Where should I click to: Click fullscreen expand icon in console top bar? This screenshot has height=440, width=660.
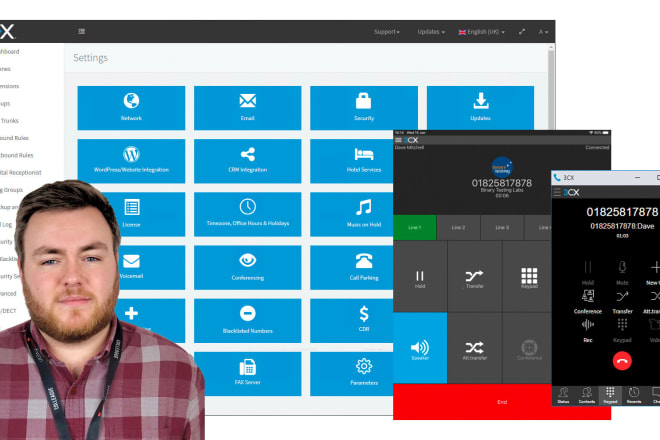[522, 32]
